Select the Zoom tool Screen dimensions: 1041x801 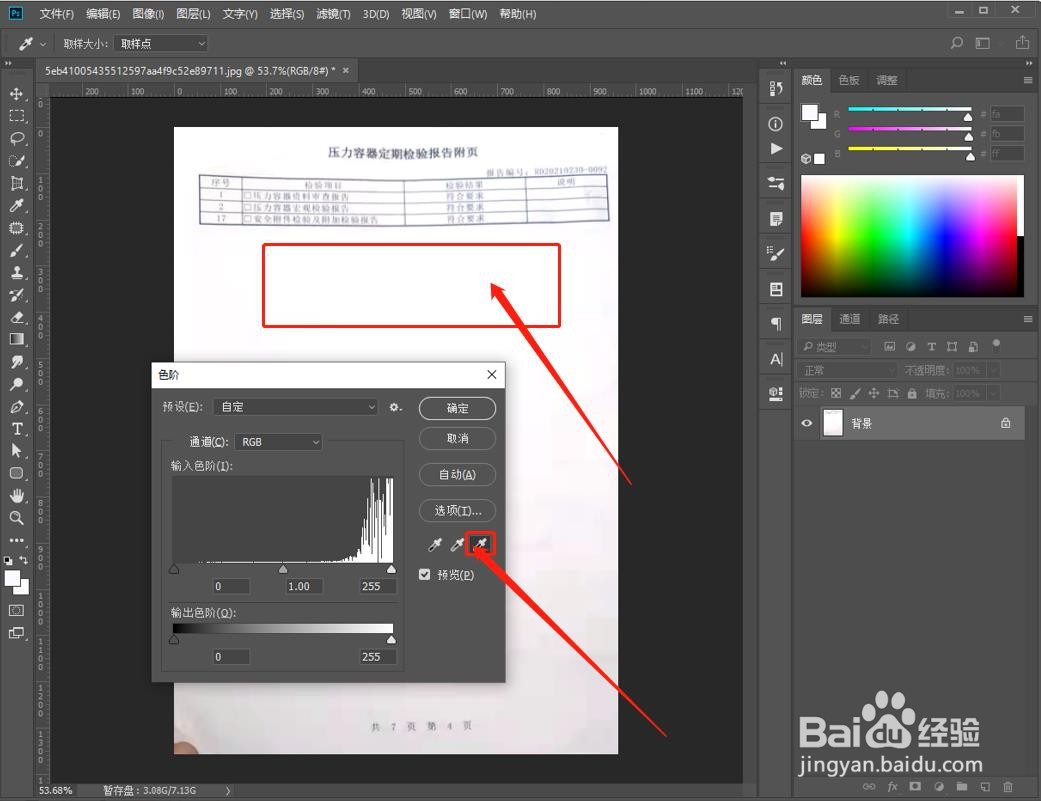pos(17,518)
